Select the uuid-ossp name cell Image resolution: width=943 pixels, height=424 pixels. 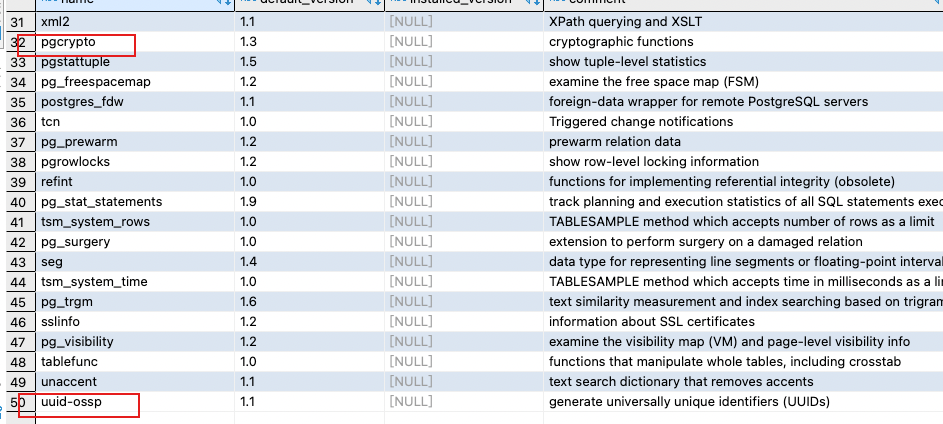tap(73, 402)
